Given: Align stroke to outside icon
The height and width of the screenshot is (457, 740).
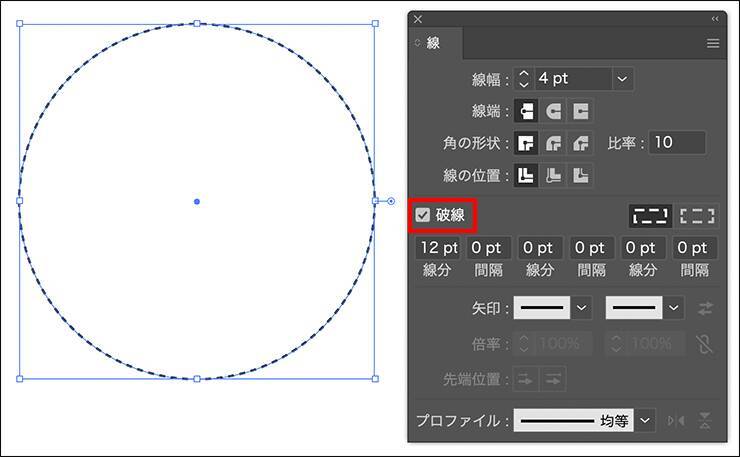Looking at the screenshot, I should pos(580,176).
